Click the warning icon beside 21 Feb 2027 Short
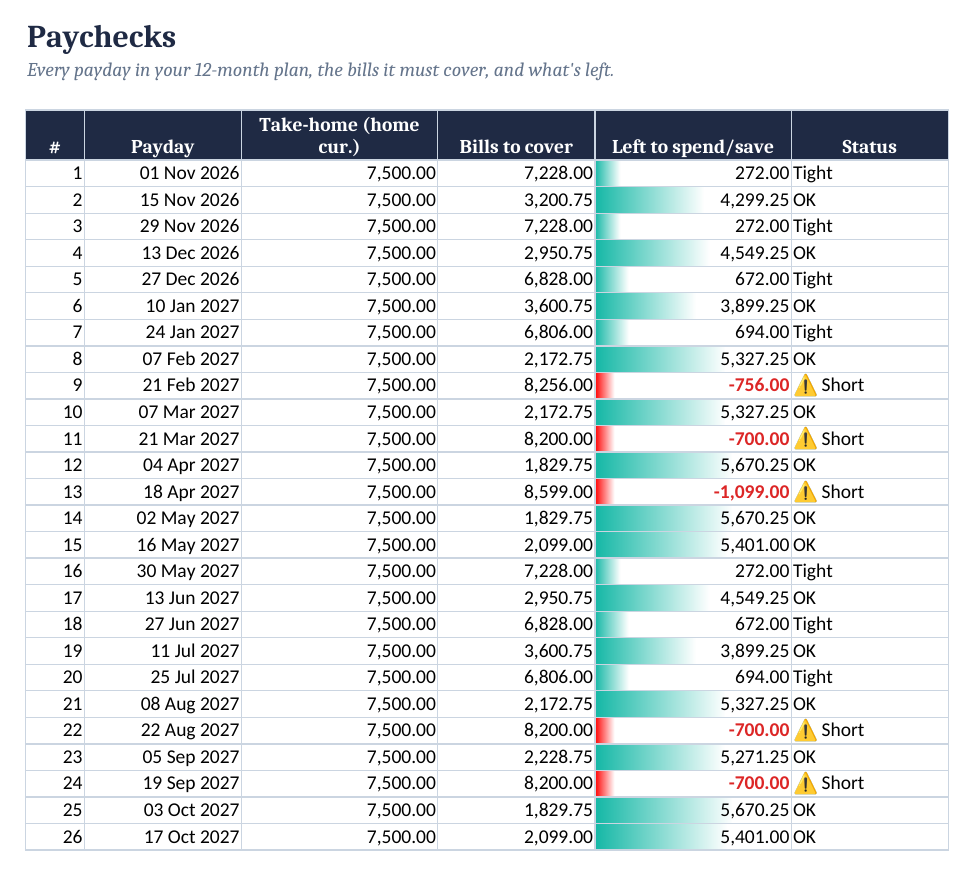The width and height of the screenshot is (973, 875). click(805, 385)
